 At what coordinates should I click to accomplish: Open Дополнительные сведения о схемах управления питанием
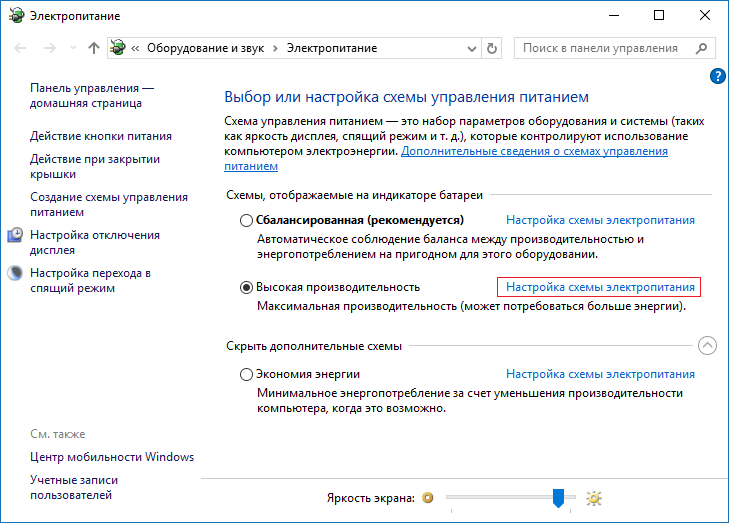(534, 151)
